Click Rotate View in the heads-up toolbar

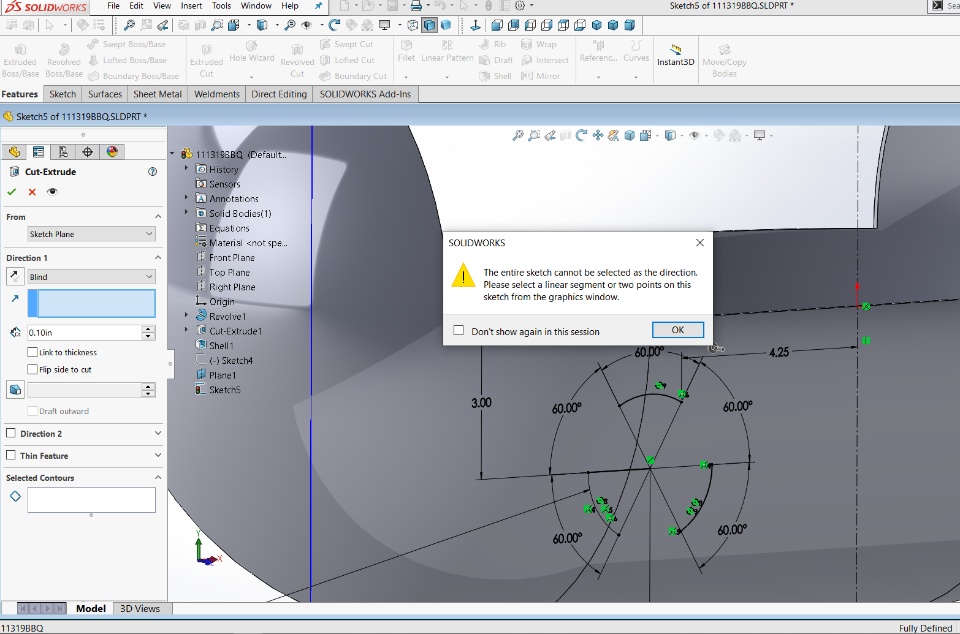coord(582,135)
